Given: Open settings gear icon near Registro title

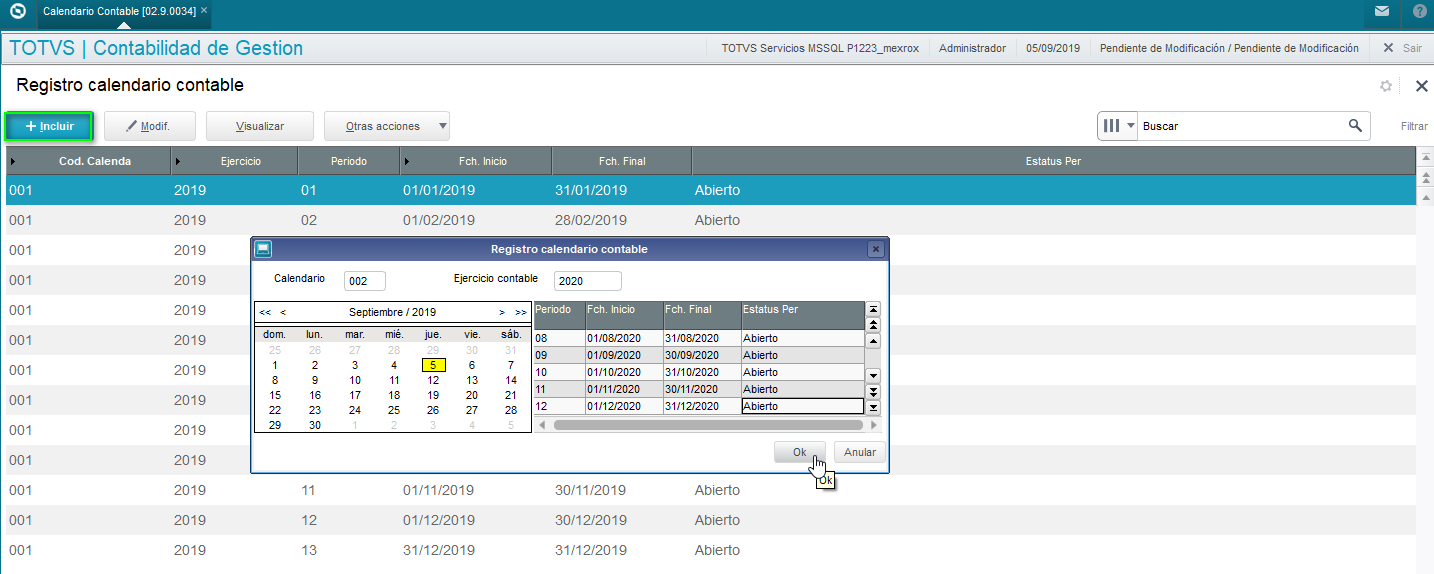Looking at the screenshot, I should tap(1386, 86).
